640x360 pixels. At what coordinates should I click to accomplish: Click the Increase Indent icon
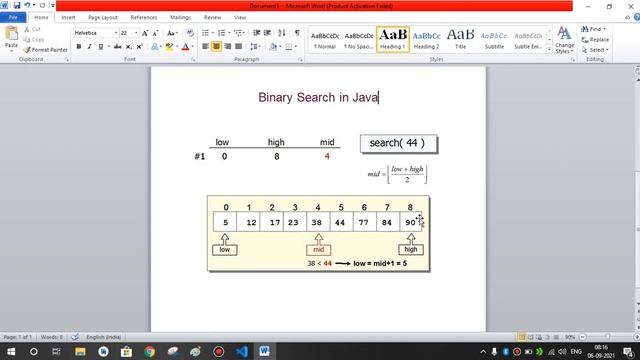(x=267, y=33)
